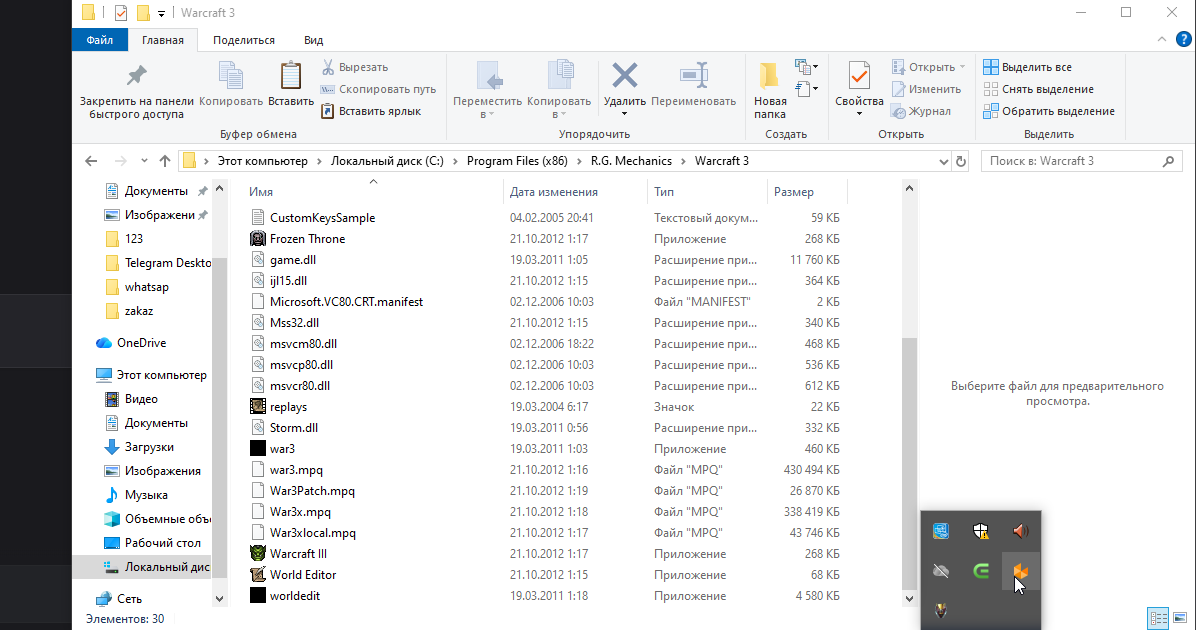Click the Журнал history icon
The image size is (1196, 630).
coord(899,112)
